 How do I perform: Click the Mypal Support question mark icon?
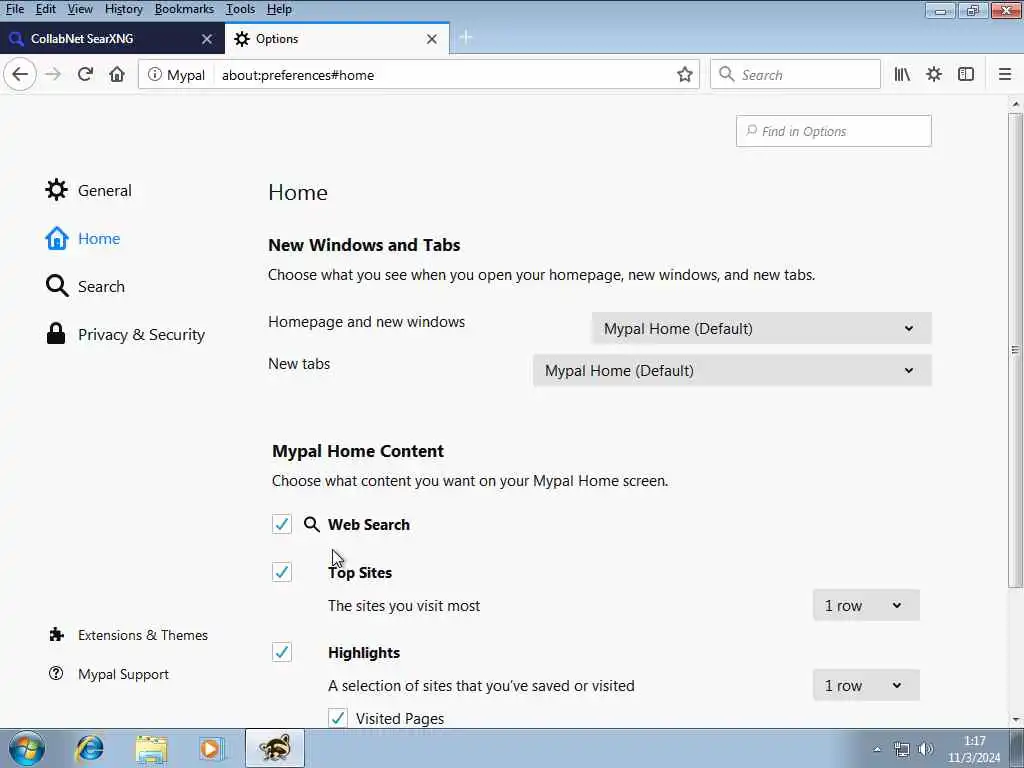tap(56, 673)
